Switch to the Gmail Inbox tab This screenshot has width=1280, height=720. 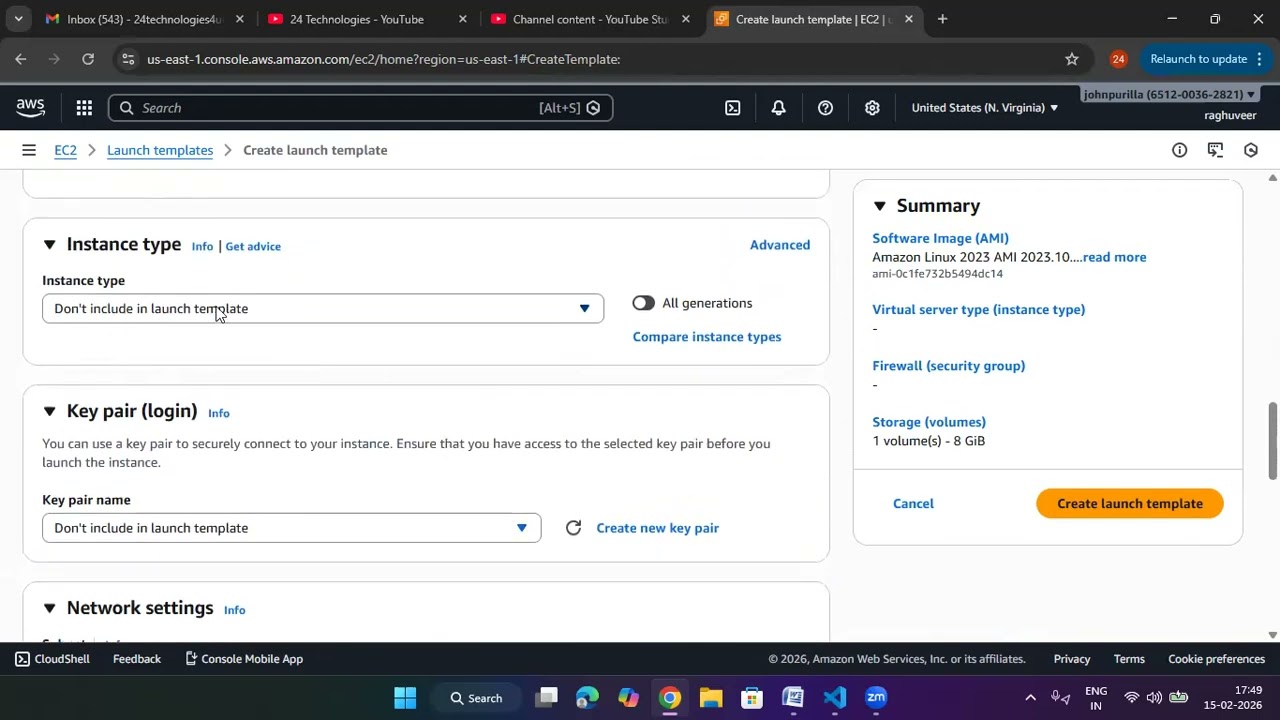point(143,19)
